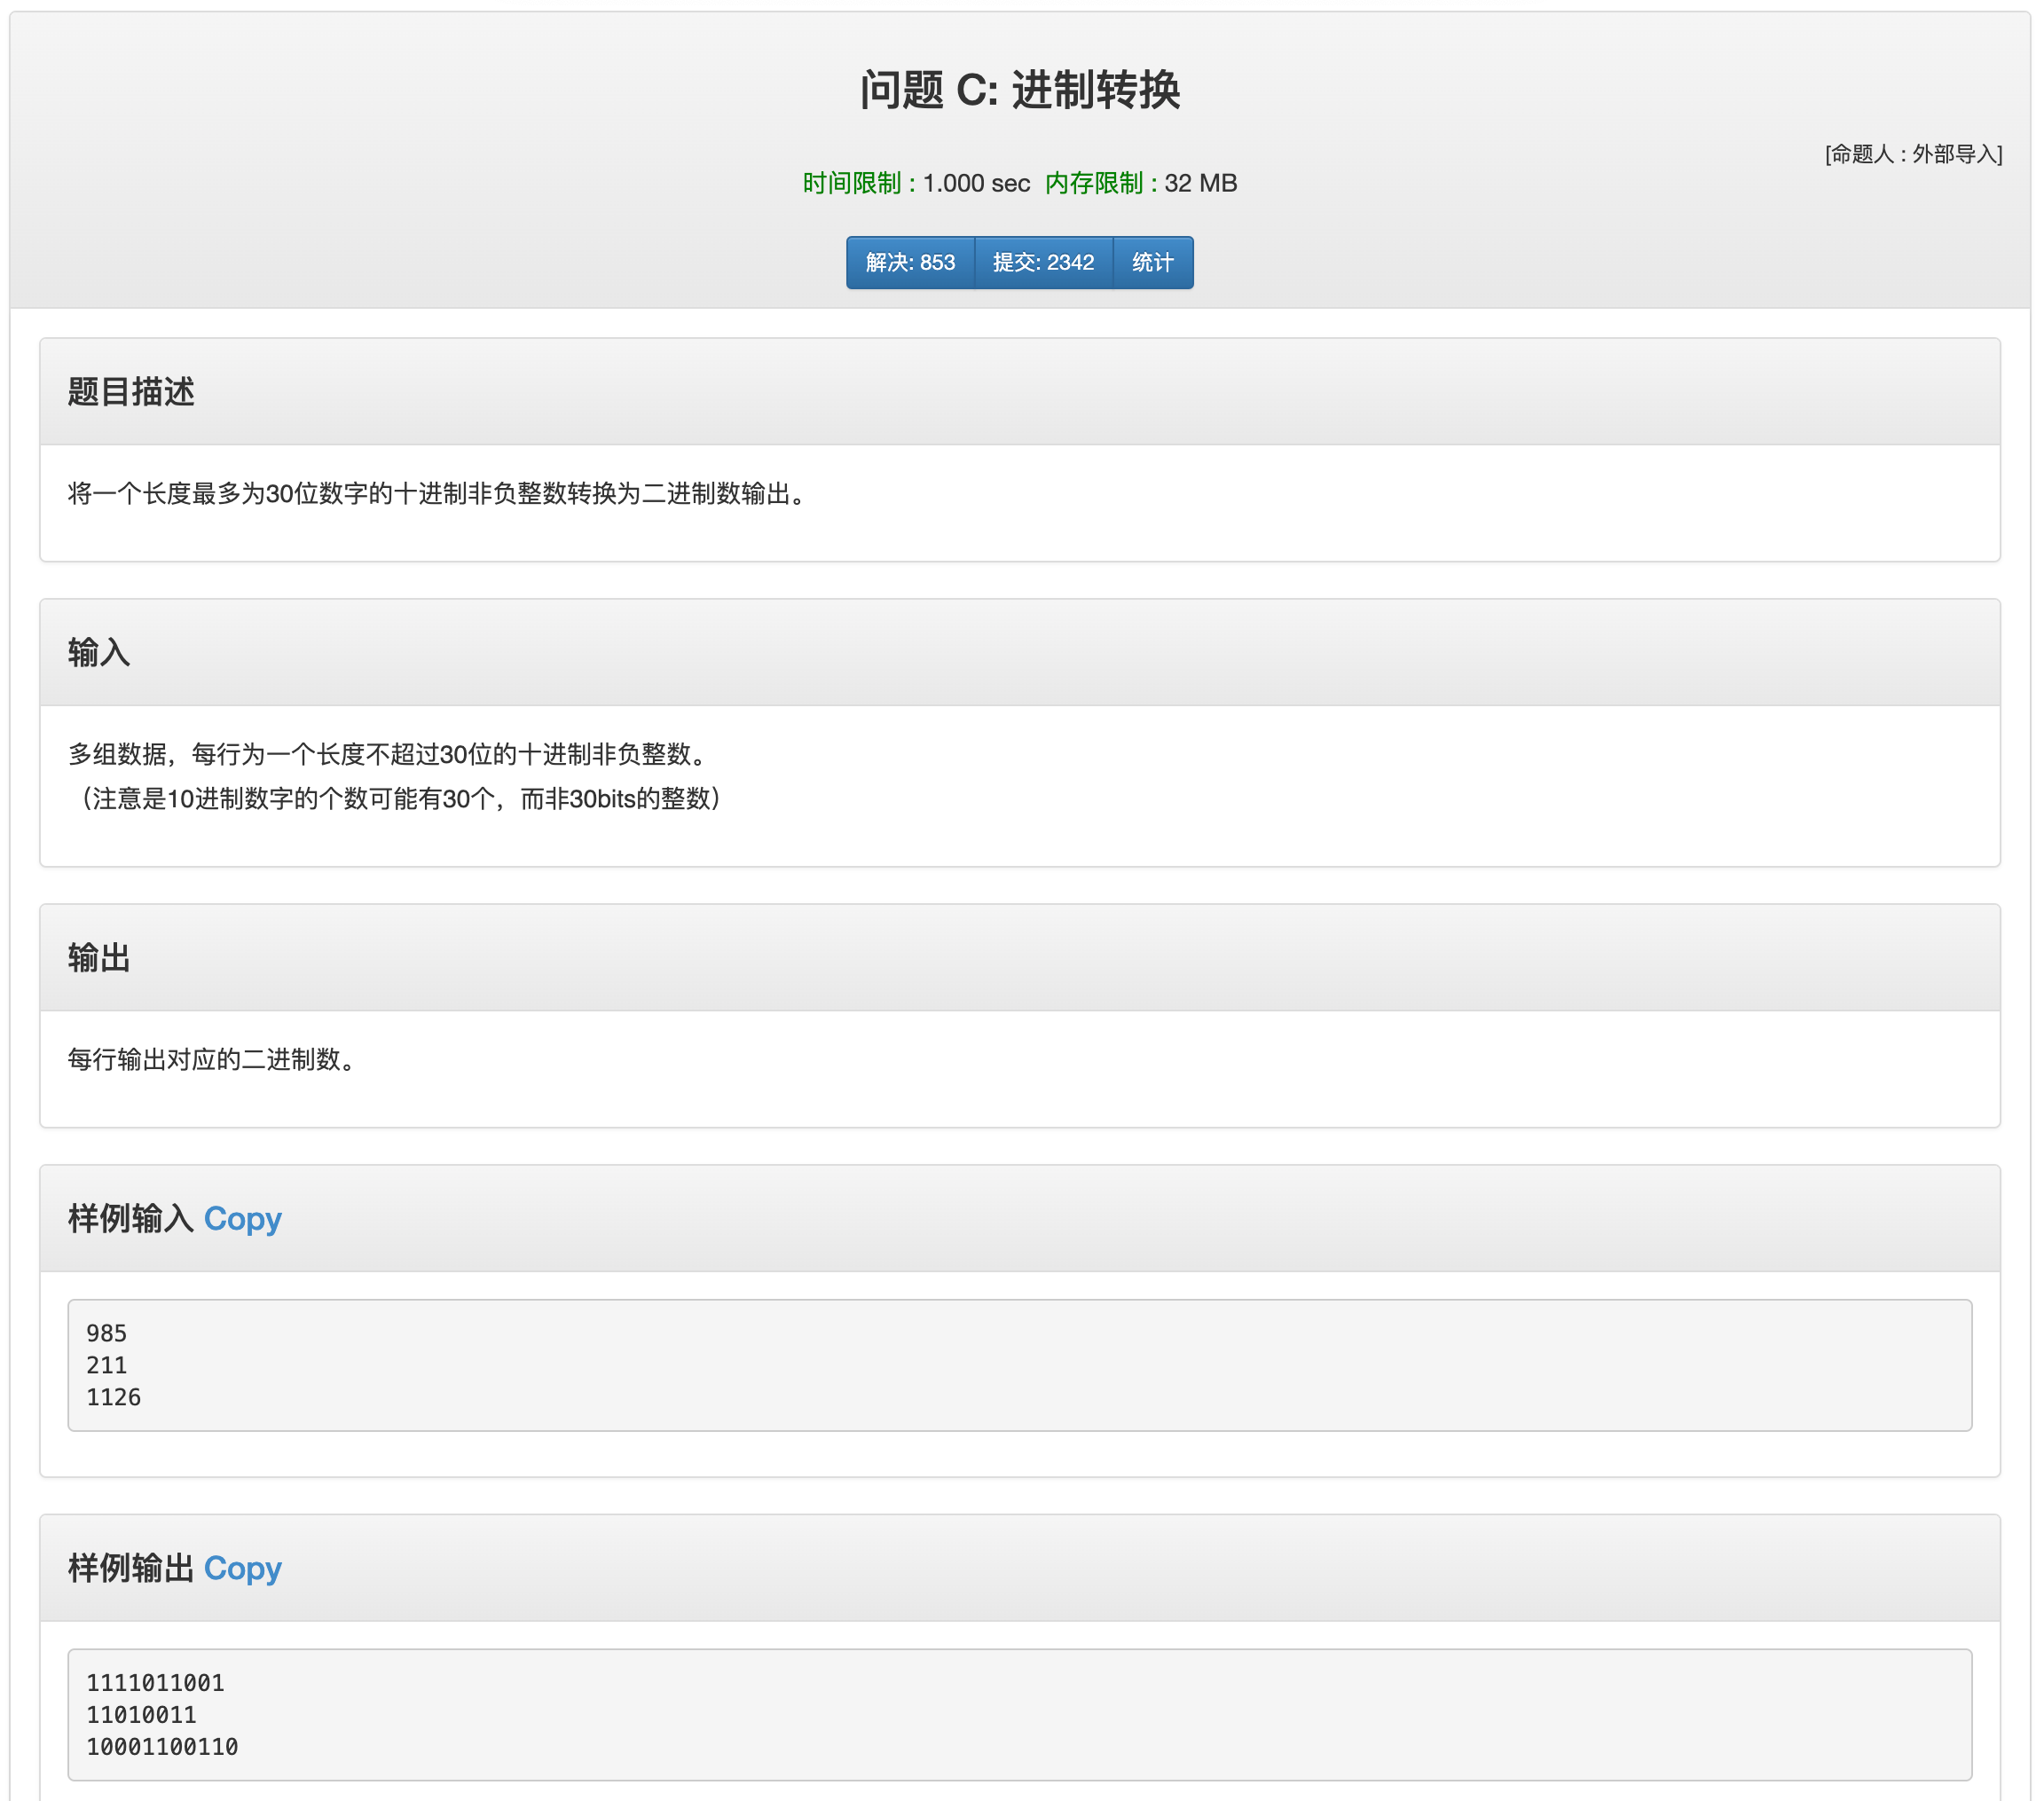Copy the sample input via Copy link
This screenshot has height=1801, width=2044.
(242, 1218)
